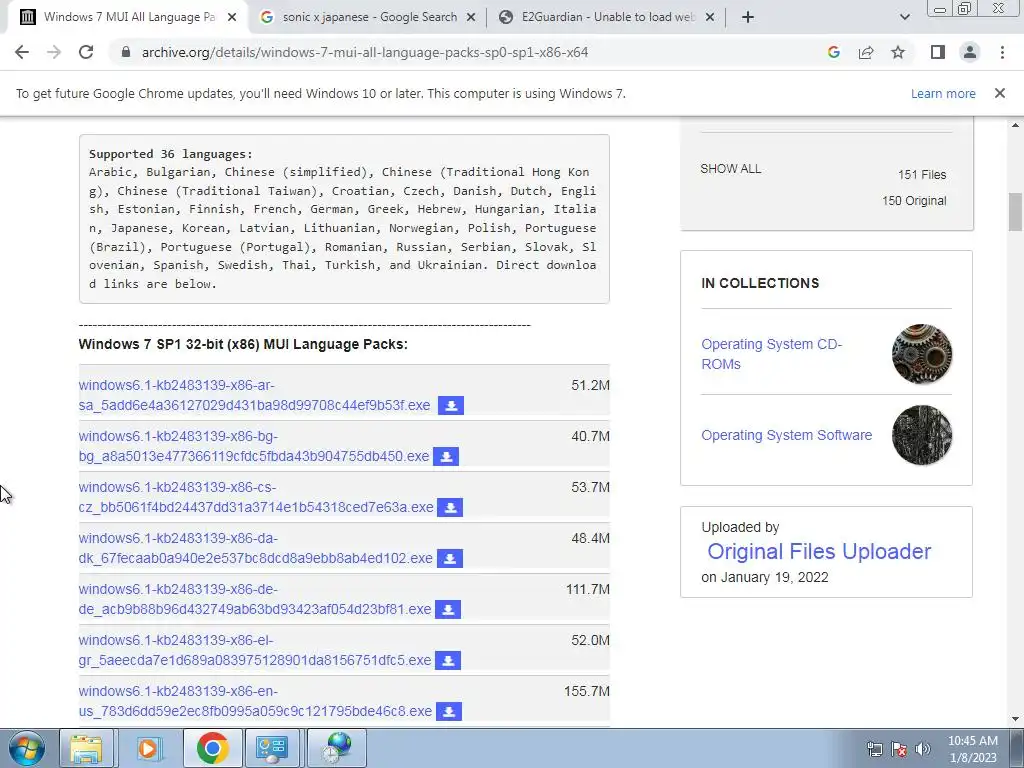Click the volume speaker tray icon

pyautogui.click(x=923, y=749)
